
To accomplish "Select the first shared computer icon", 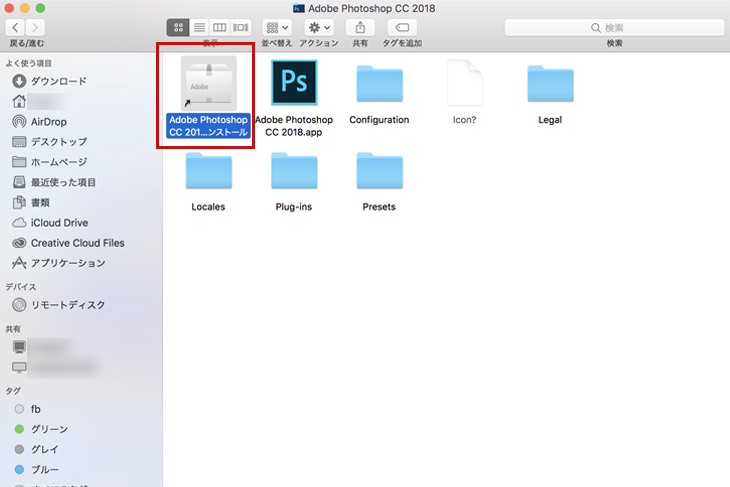I will tap(19, 347).
